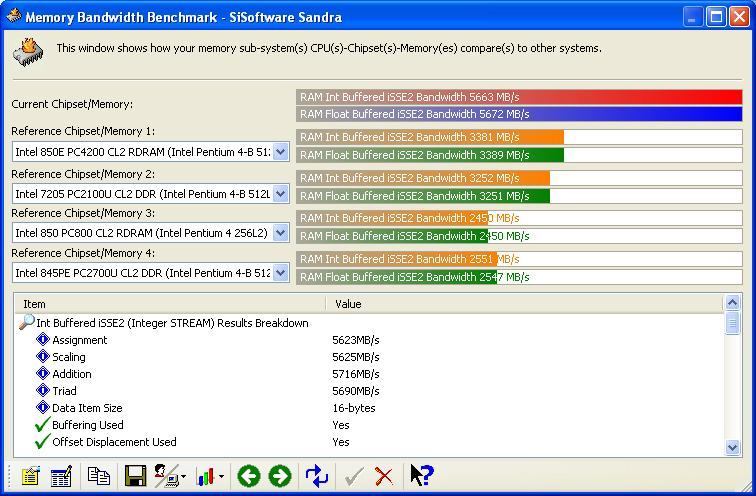Click the info icon next to Addition
The width and height of the screenshot is (756, 496).
pyautogui.click(x=43, y=373)
